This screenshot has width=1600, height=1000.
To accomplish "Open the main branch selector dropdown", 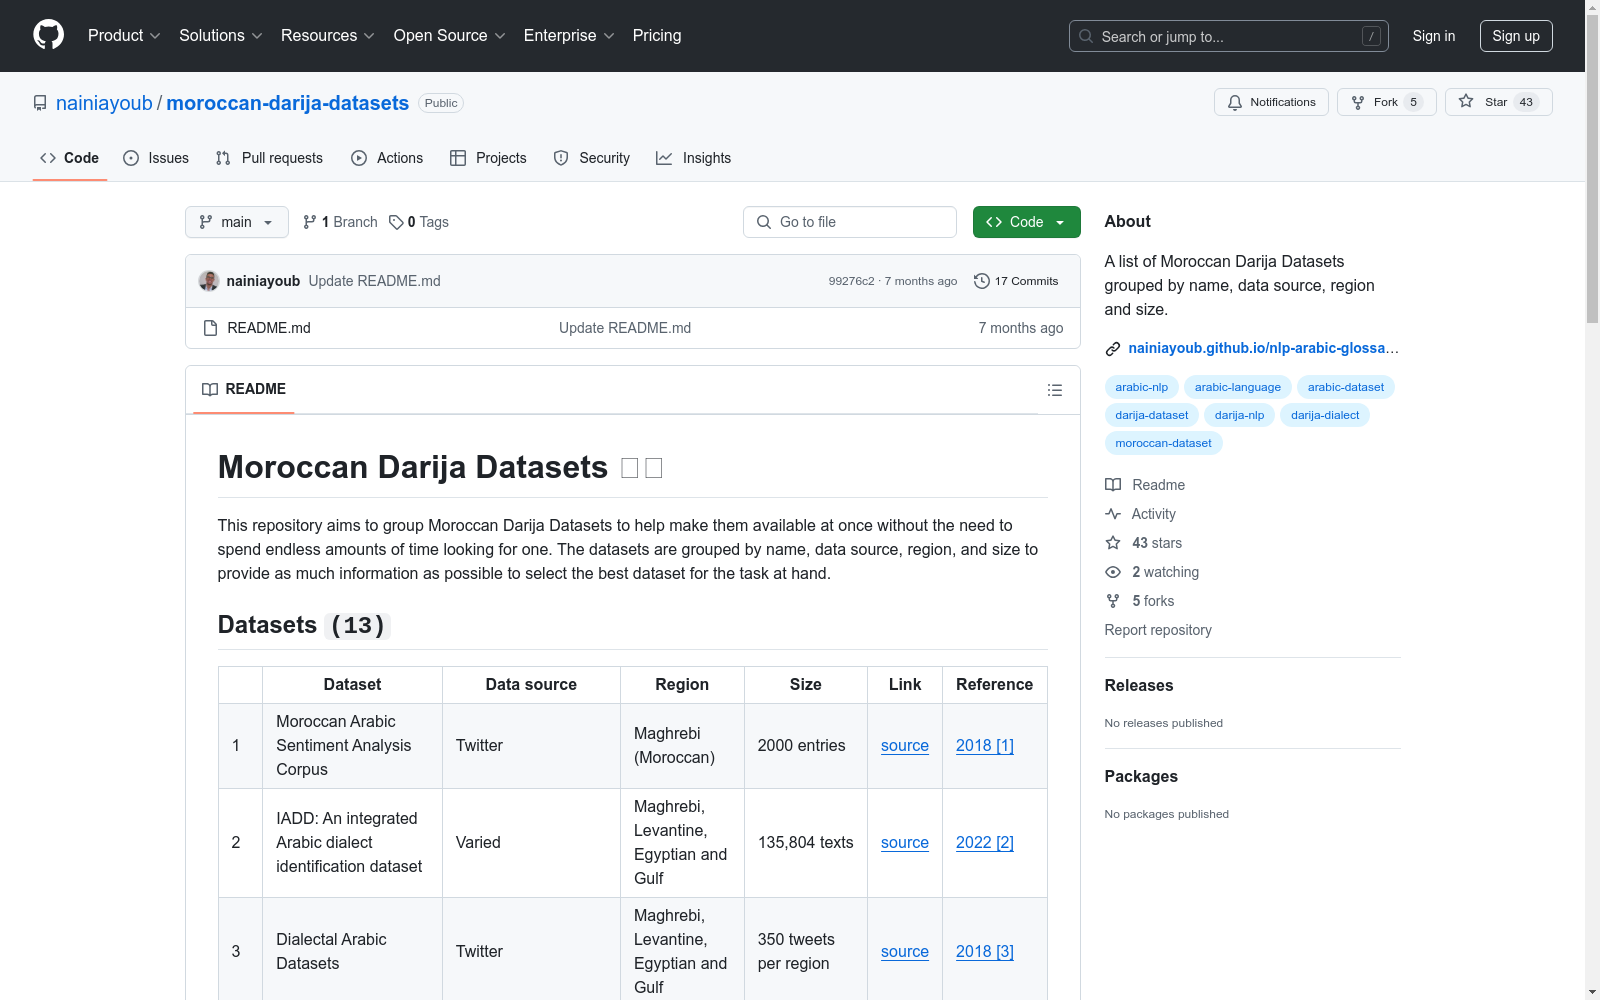I will tap(236, 222).
